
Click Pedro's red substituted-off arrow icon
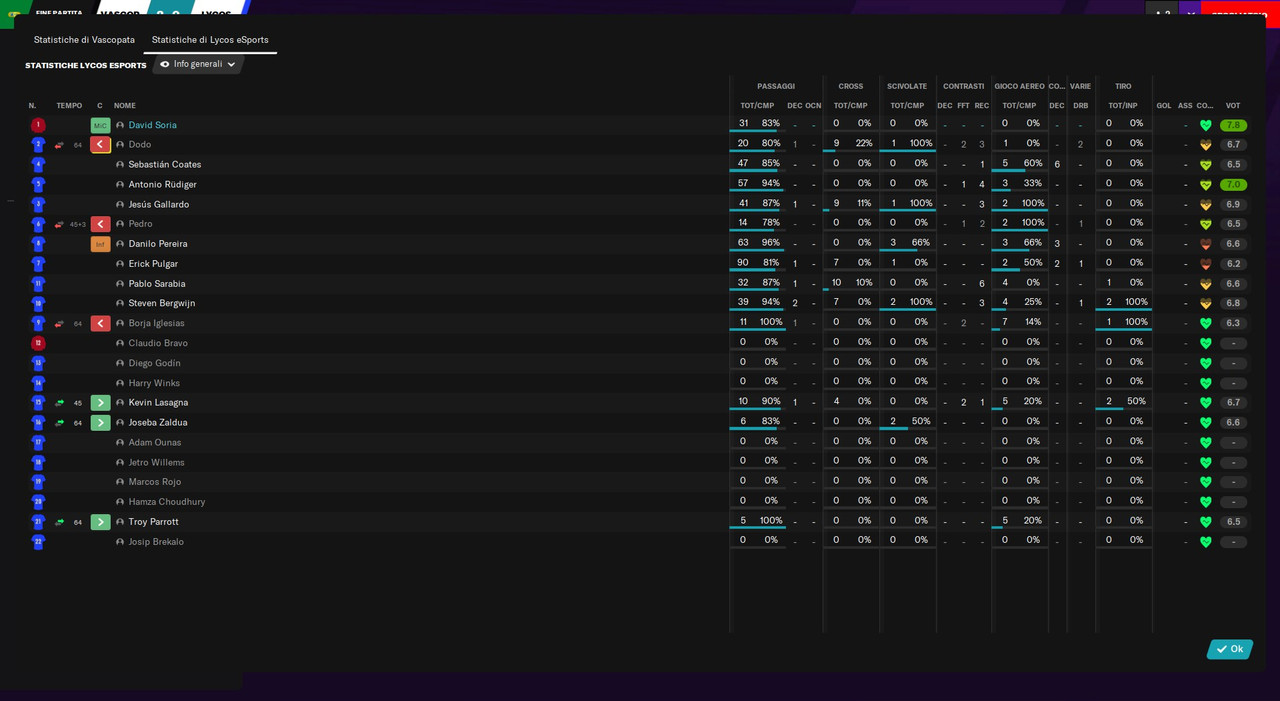tap(100, 224)
